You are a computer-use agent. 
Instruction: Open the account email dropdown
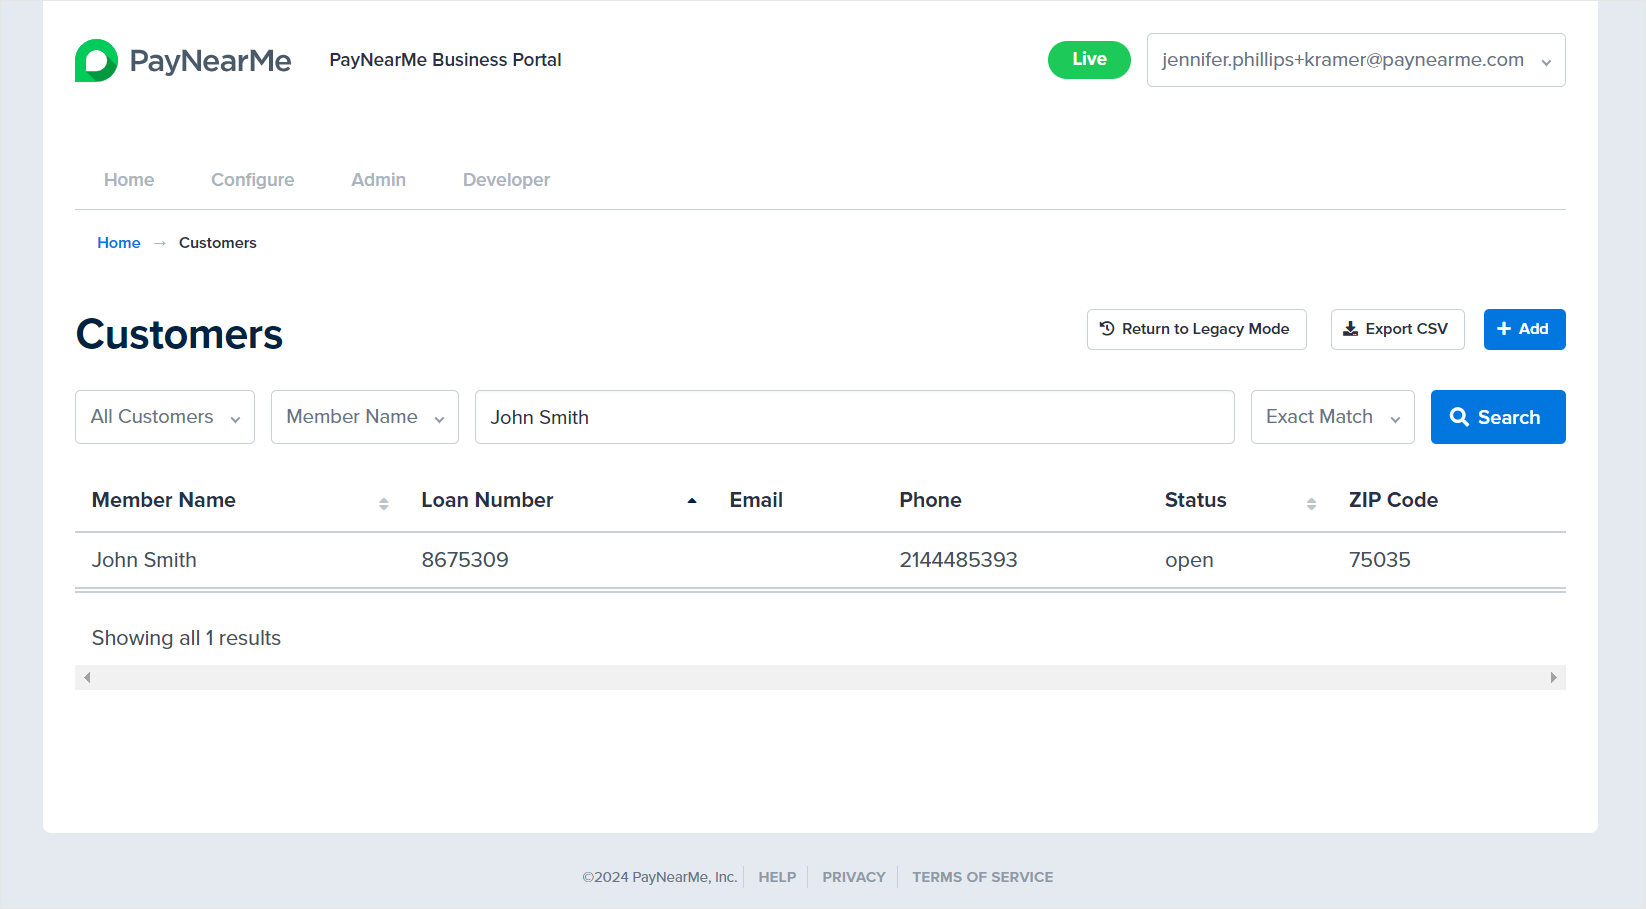1356,60
